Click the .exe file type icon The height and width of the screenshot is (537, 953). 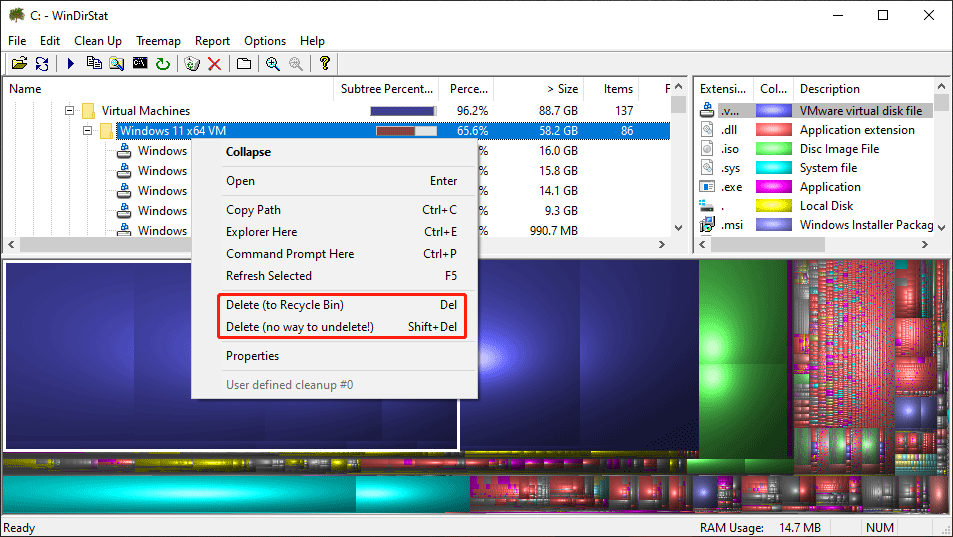pyautogui.click(x=707, y=186)
